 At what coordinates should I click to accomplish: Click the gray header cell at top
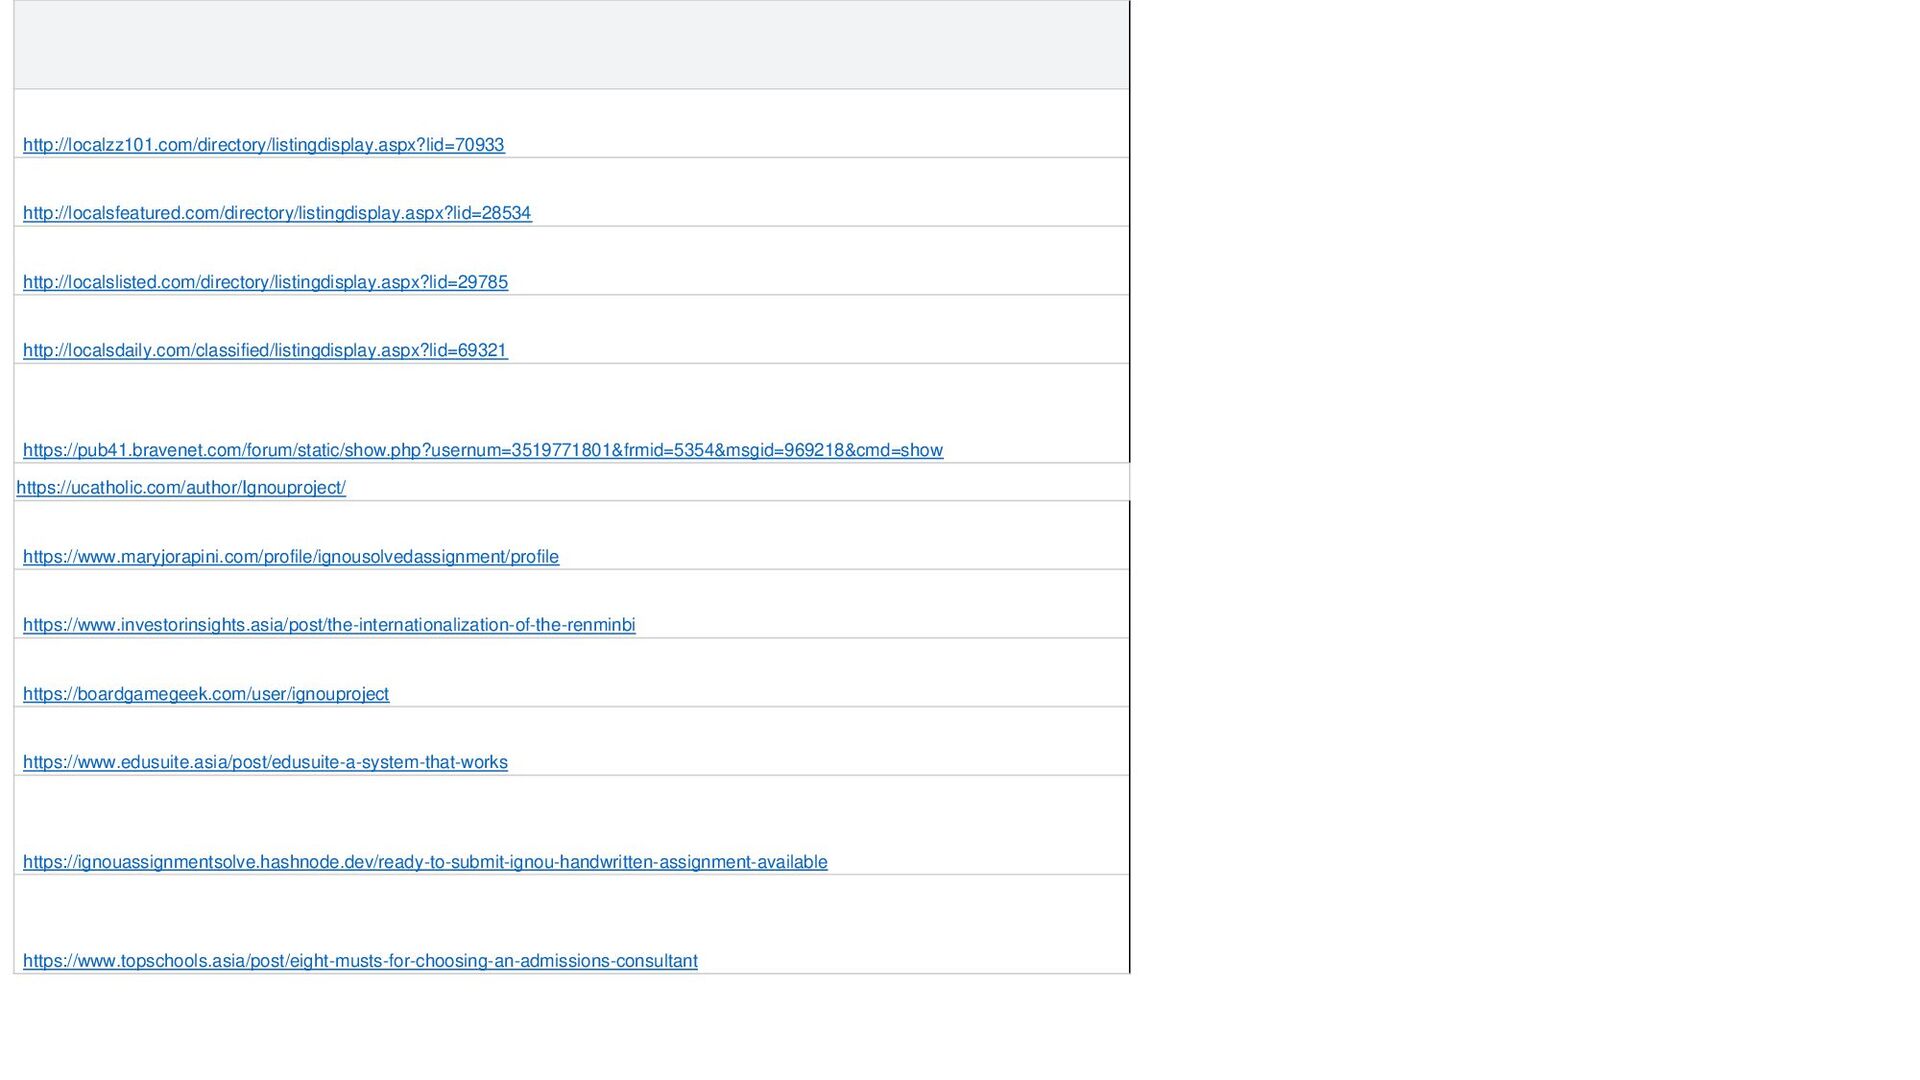point(570,45)
